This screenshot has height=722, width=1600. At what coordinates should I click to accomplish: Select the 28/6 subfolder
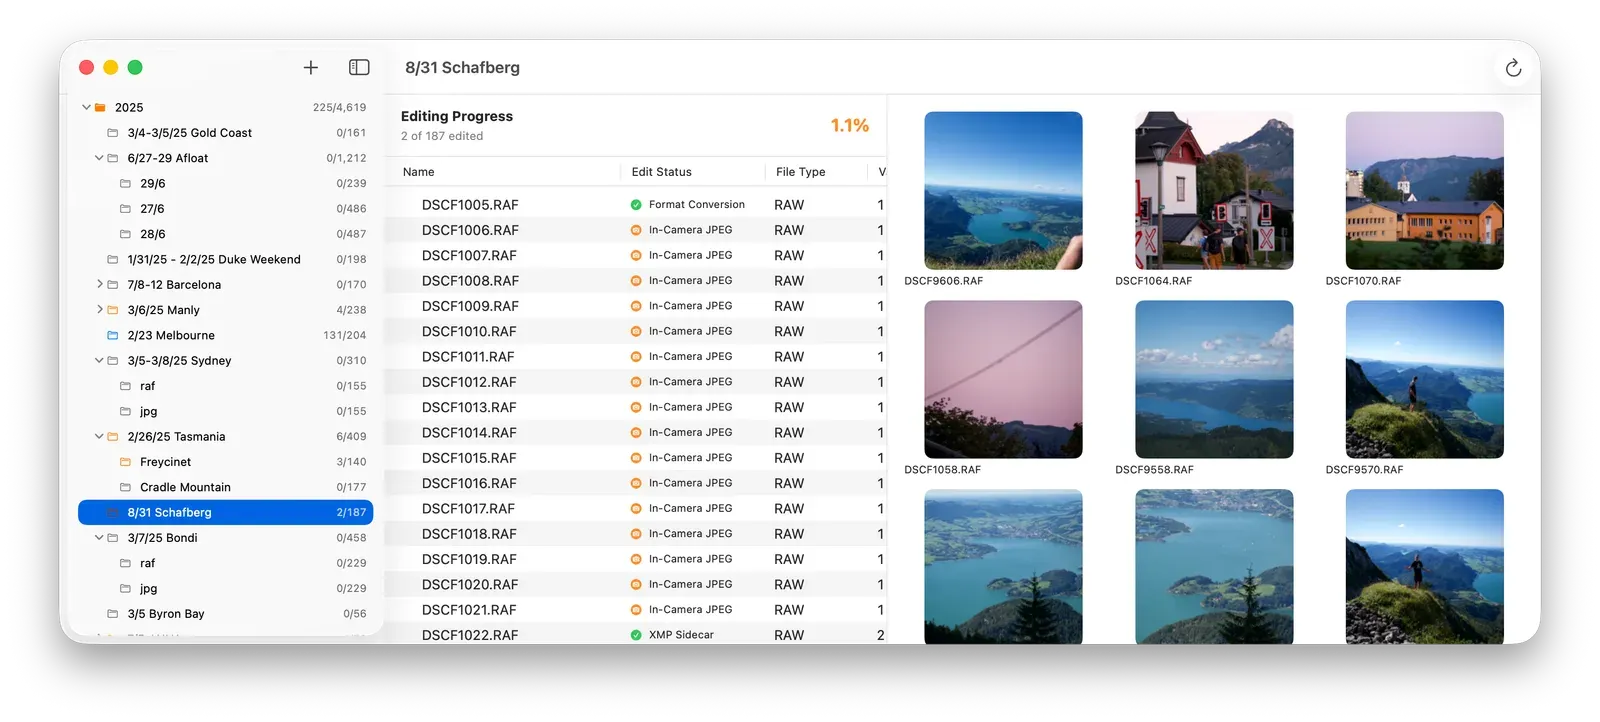coord(226,234)
